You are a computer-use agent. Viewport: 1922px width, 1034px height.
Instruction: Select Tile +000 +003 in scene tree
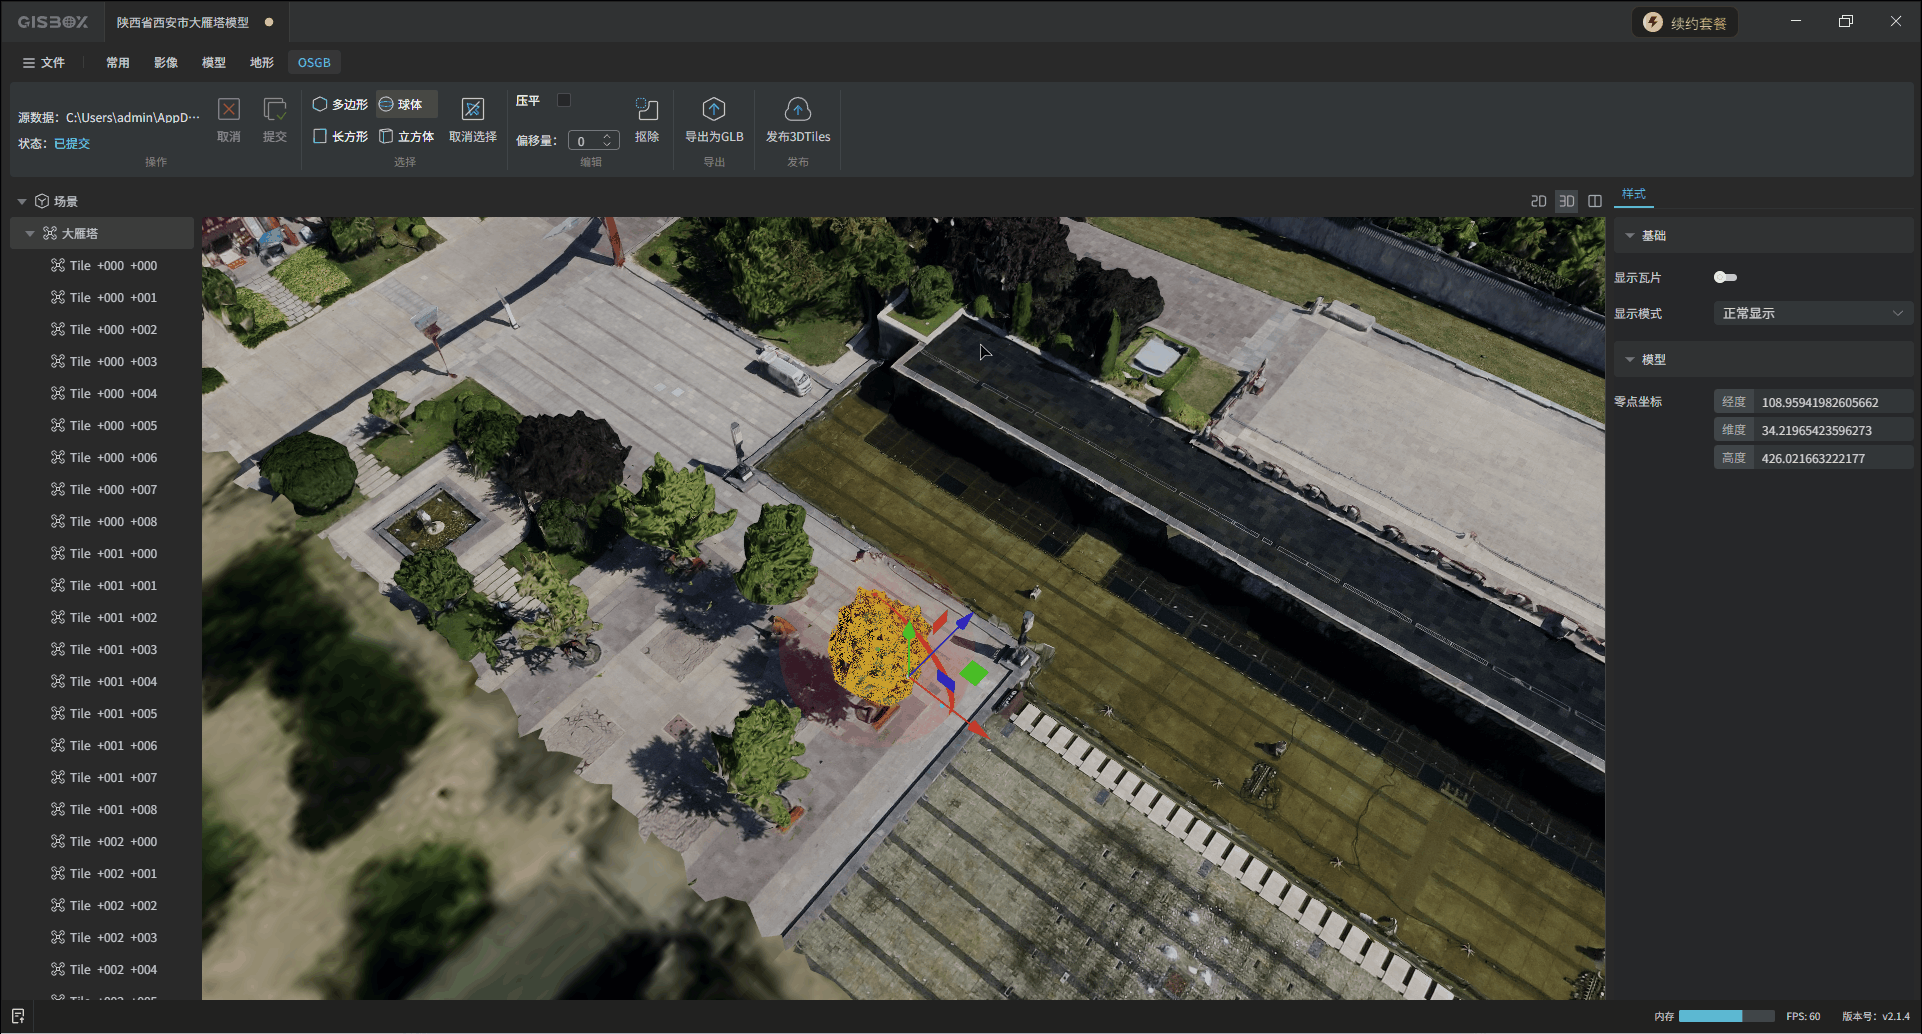click(113, 361)
